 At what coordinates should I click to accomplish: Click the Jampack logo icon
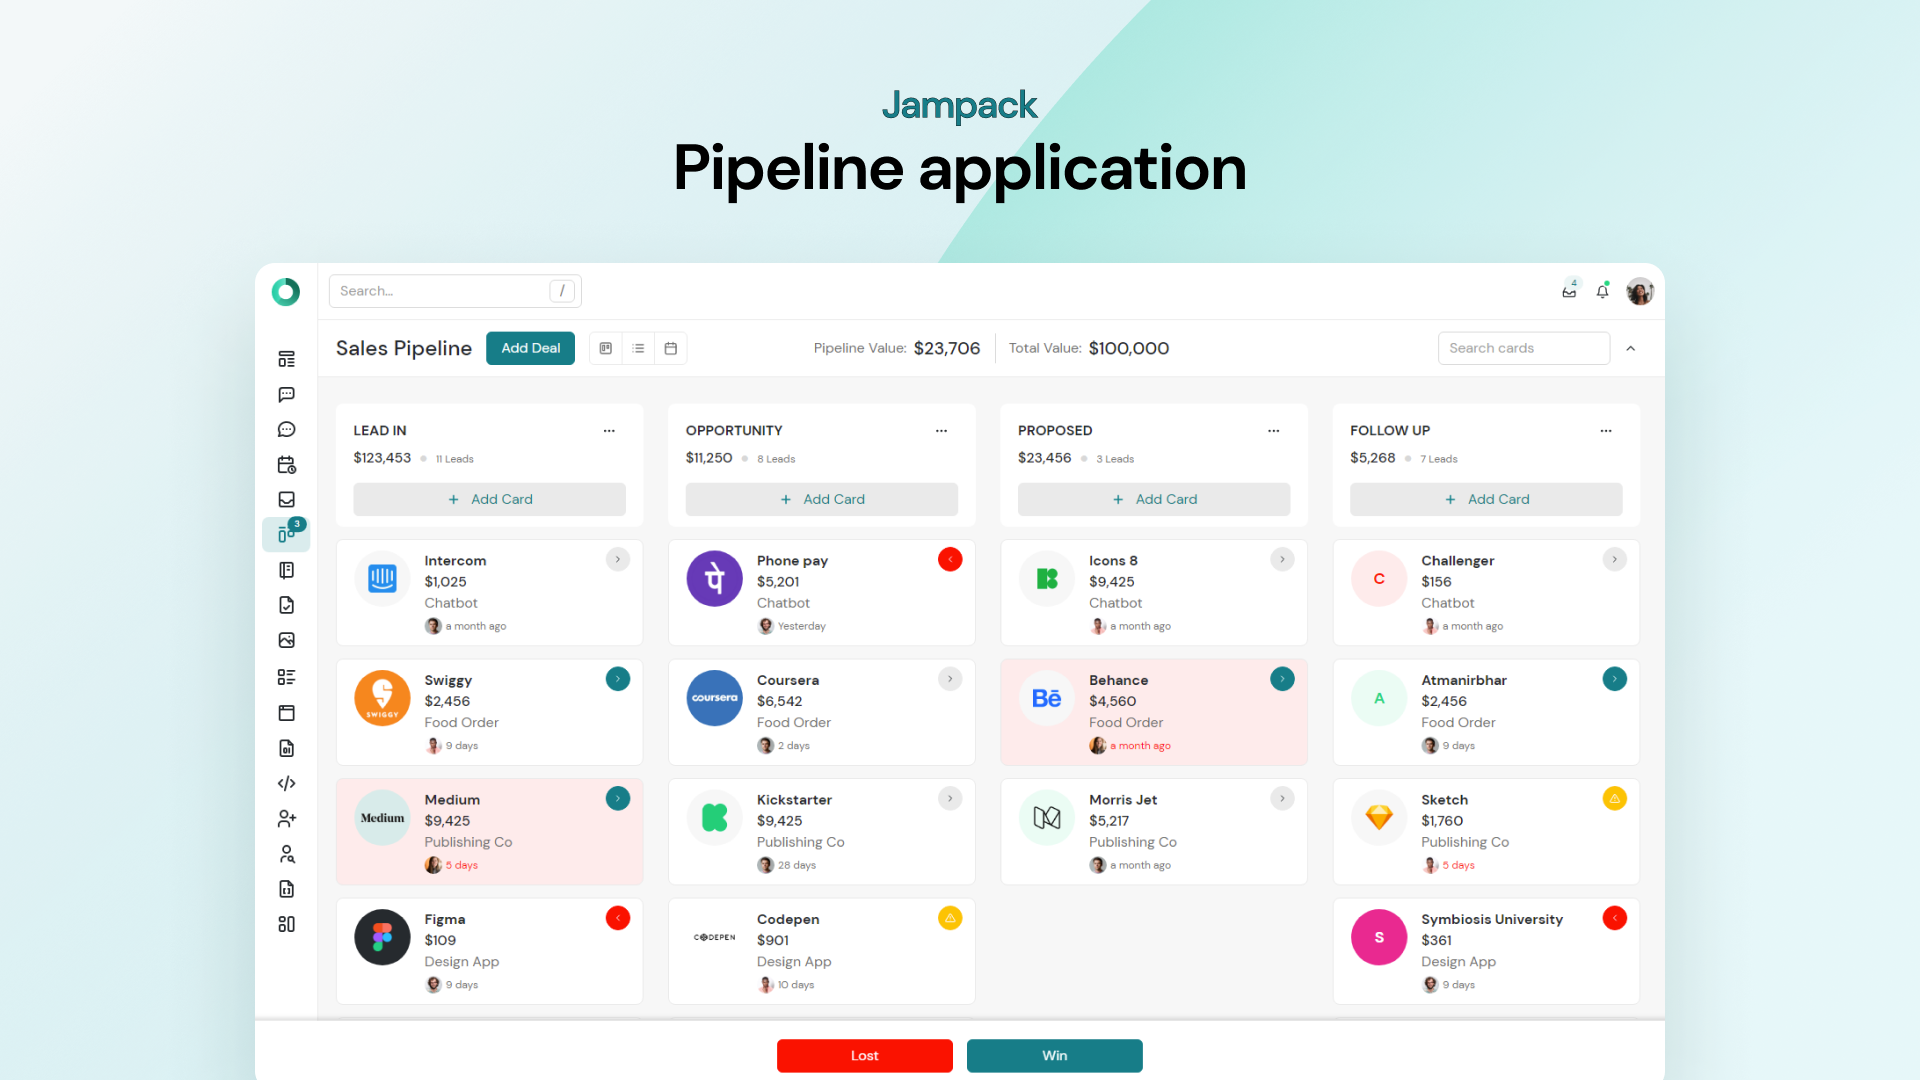pos(286,291)
